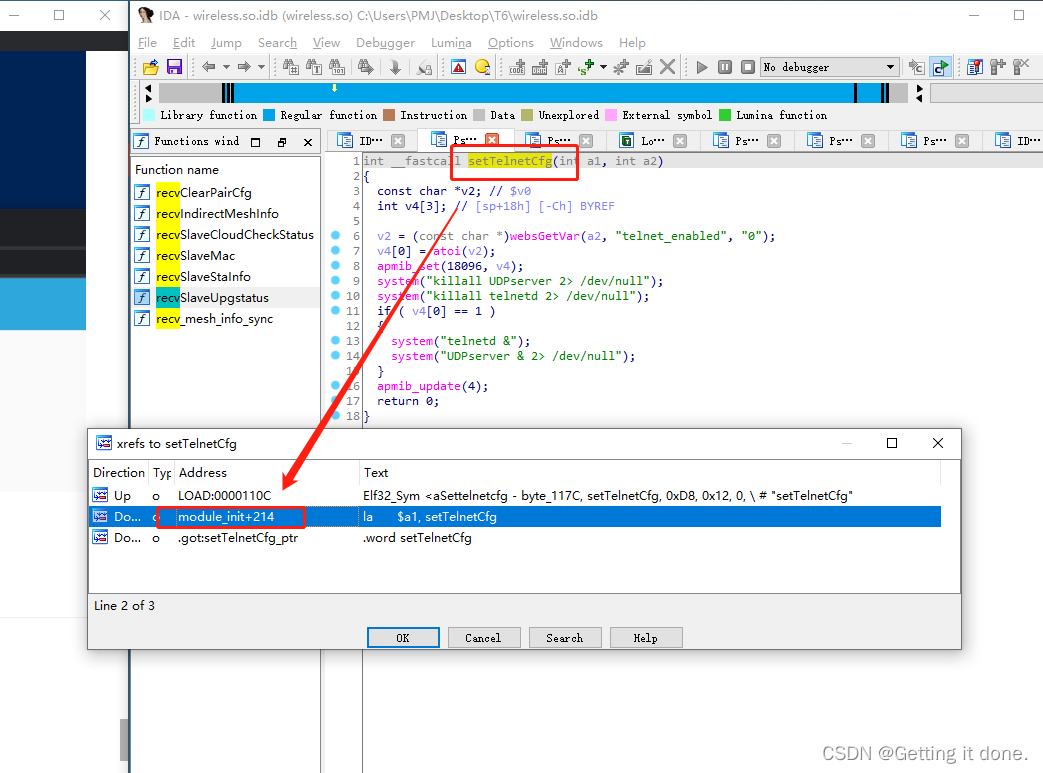Viewport: 1043px width, 773px height.
Task: Expand the jump back history dropdown arrow
Action: [226, 67]
